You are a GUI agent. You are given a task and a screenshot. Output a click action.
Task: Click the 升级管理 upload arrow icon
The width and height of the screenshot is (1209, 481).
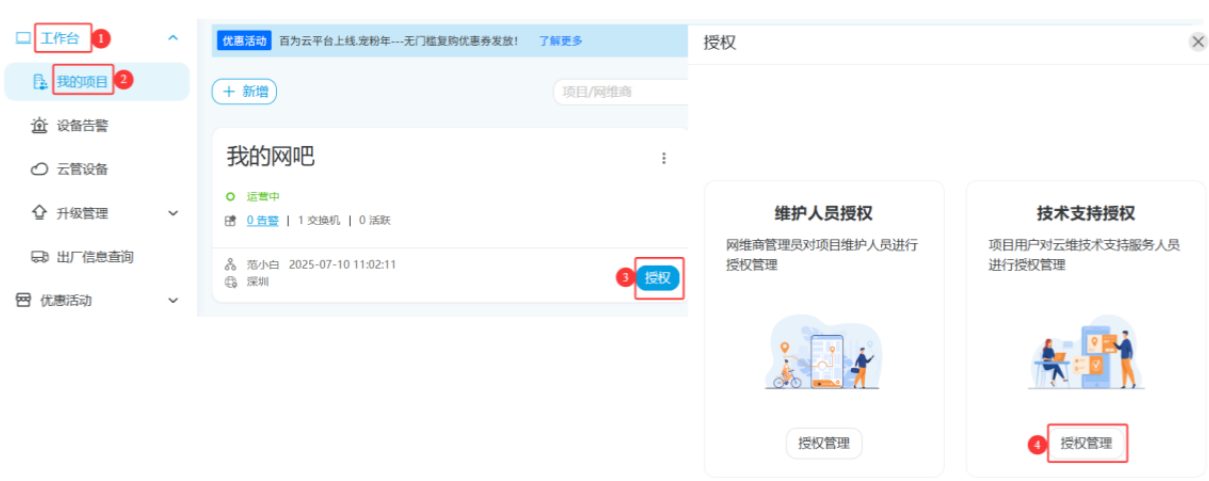coord(39,213)
